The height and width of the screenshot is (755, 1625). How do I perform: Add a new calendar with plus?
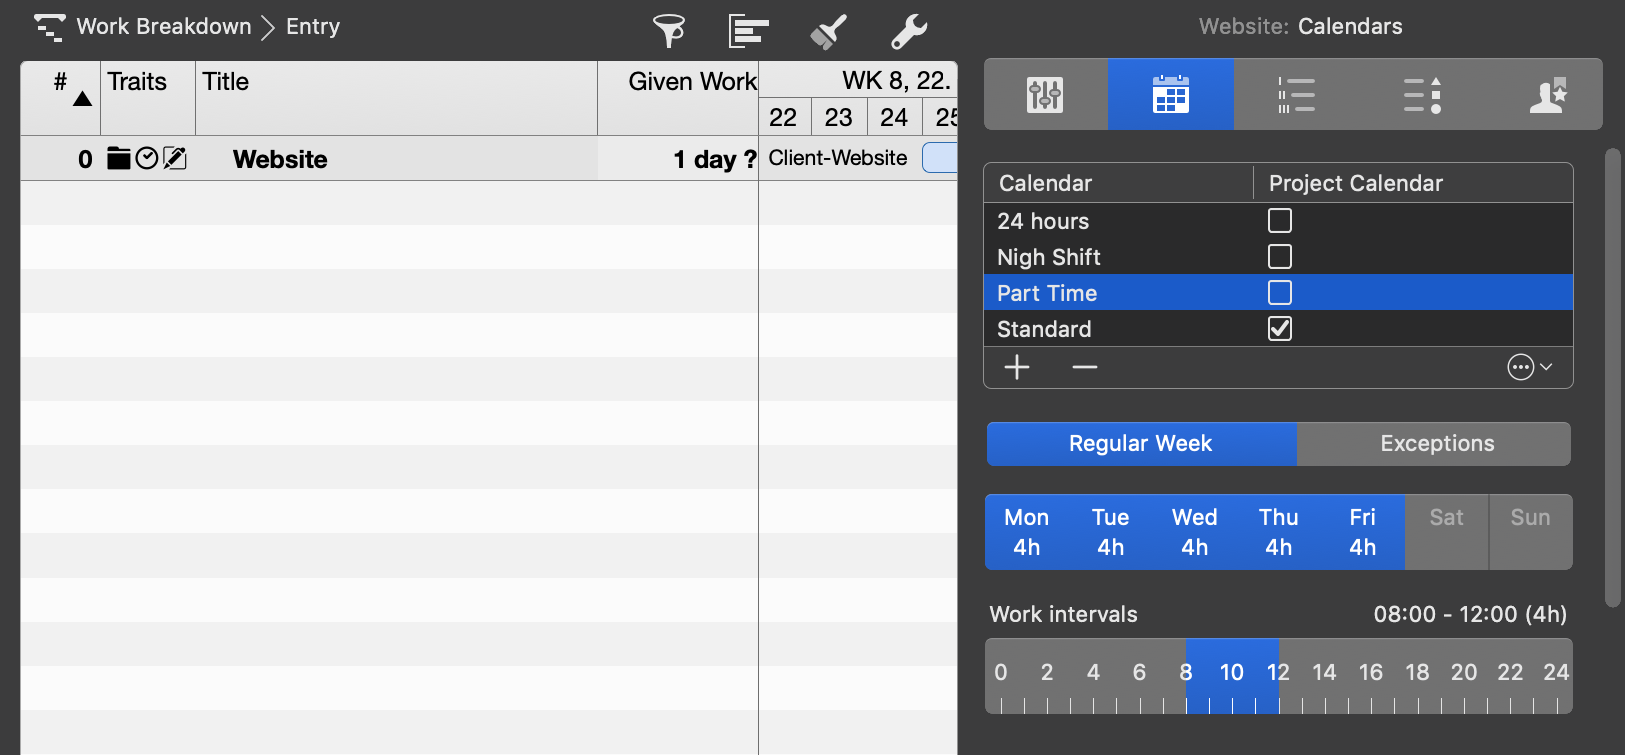[x=1017, y=368]
